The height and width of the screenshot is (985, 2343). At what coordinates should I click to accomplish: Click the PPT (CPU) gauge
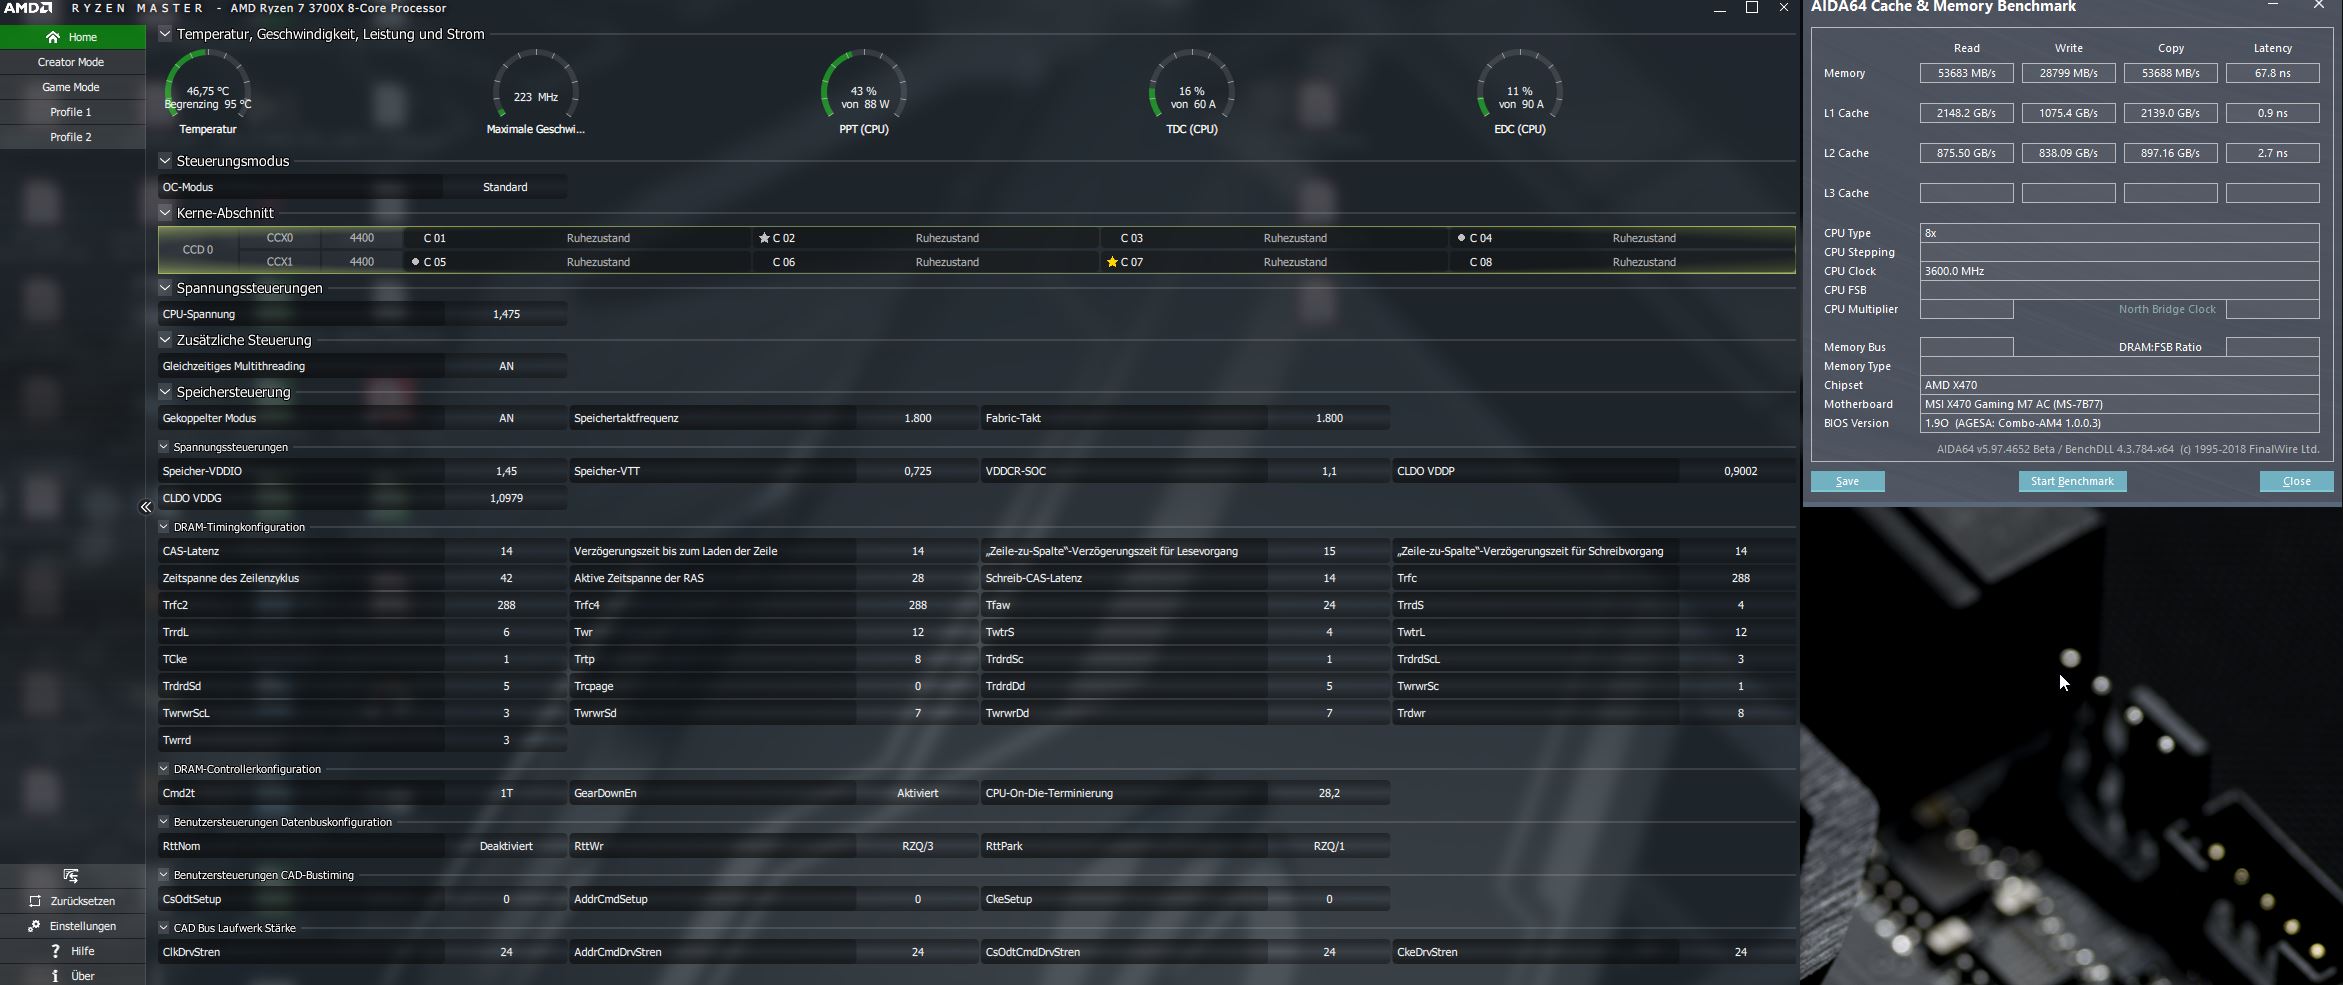tap(864, 92)
